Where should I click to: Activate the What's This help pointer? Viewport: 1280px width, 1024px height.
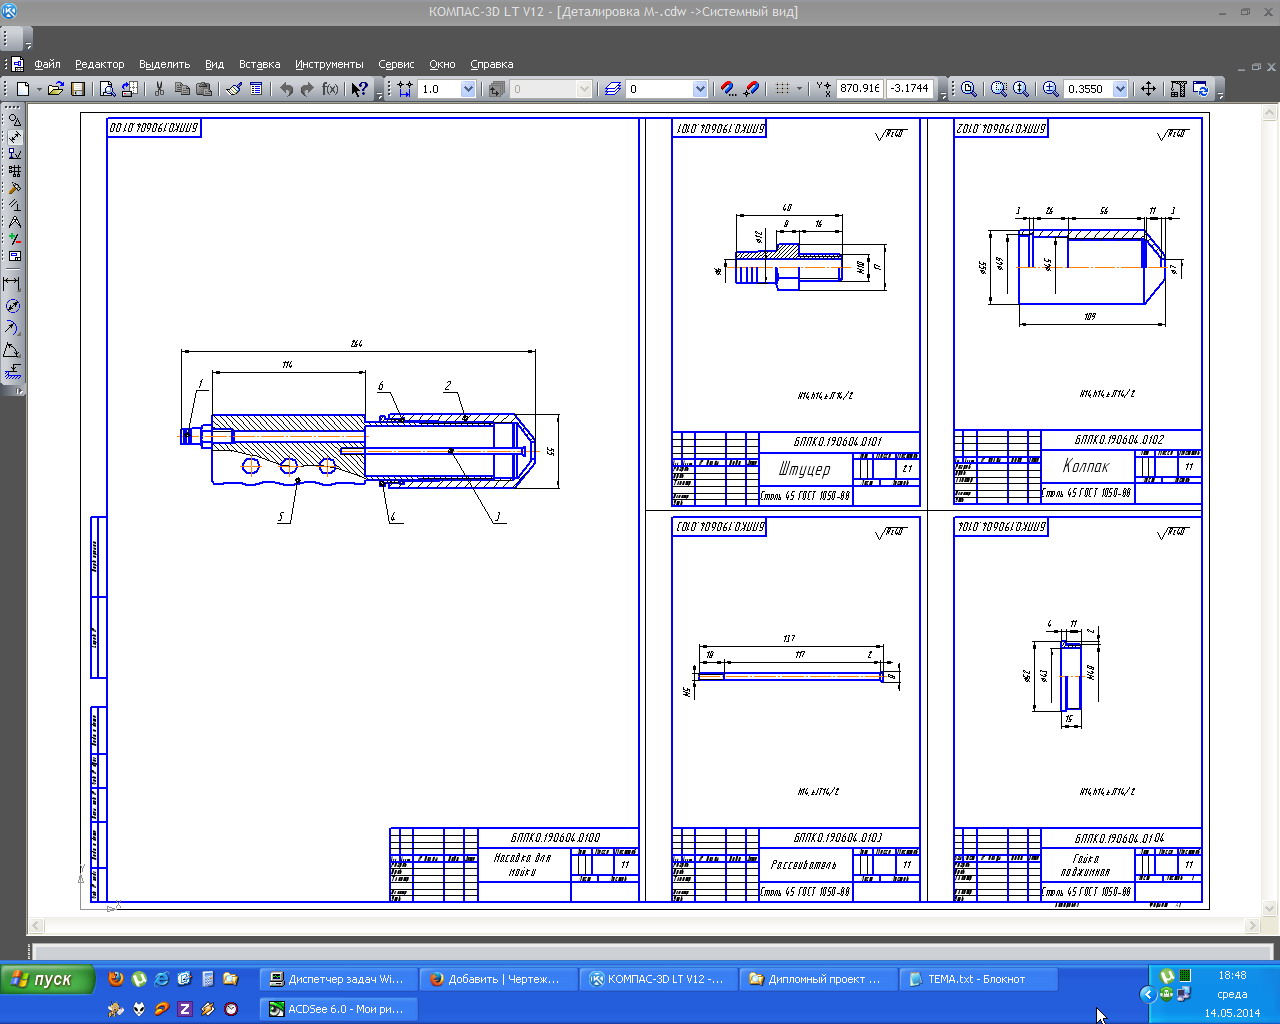point(360,89)
